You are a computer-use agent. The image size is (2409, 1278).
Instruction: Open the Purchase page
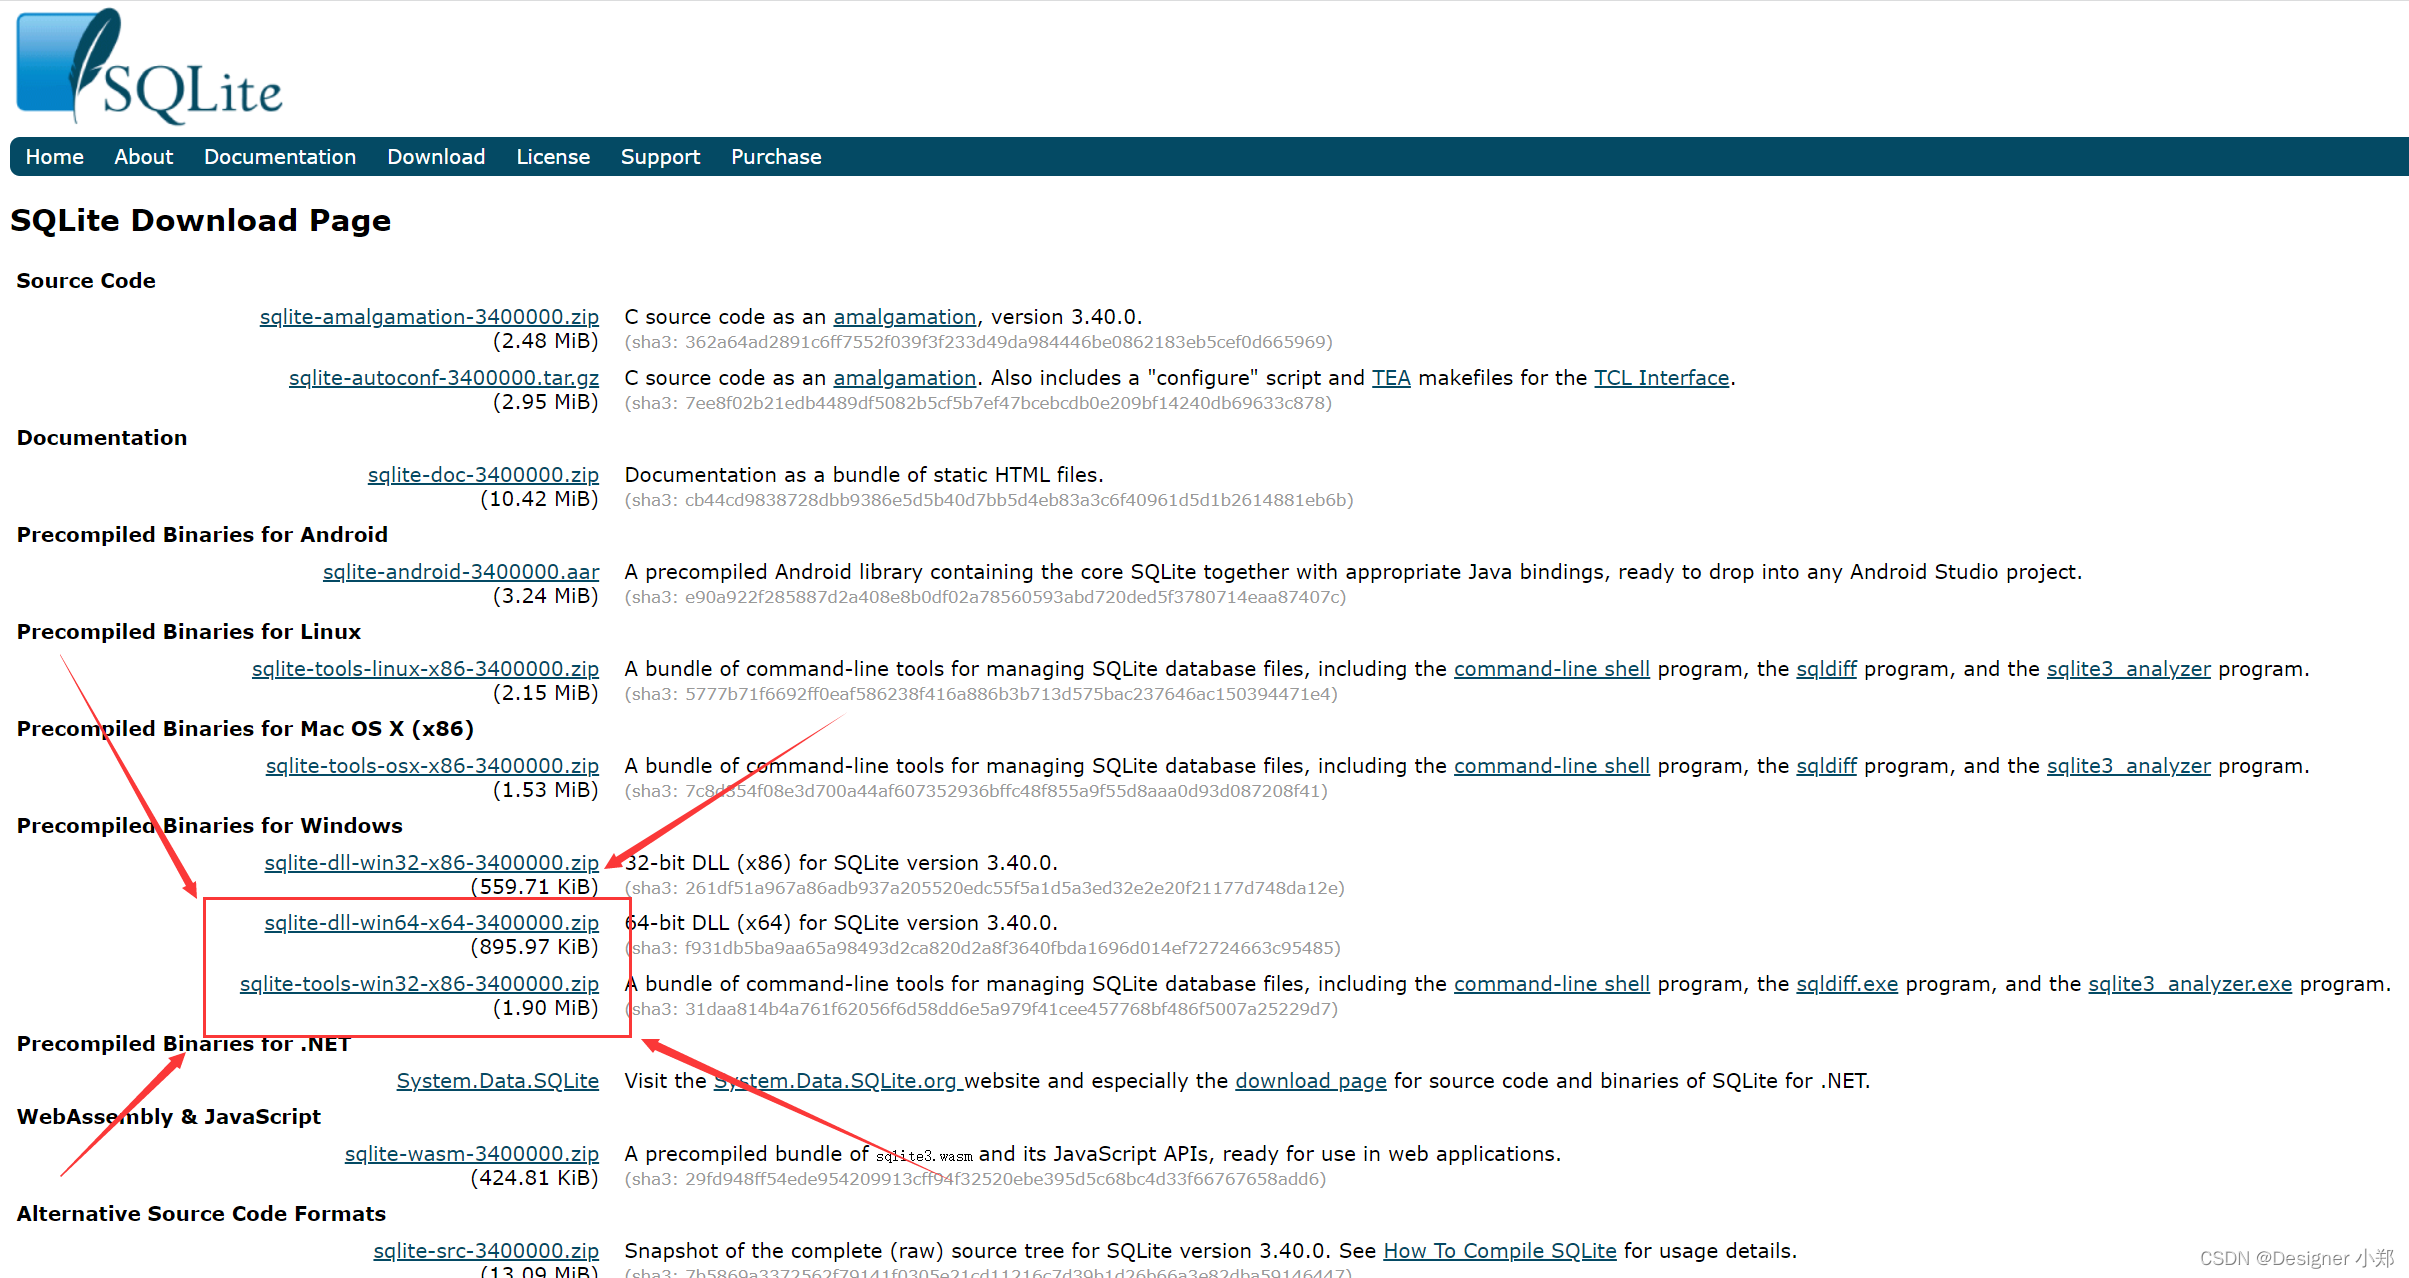[x=776, y=156]
